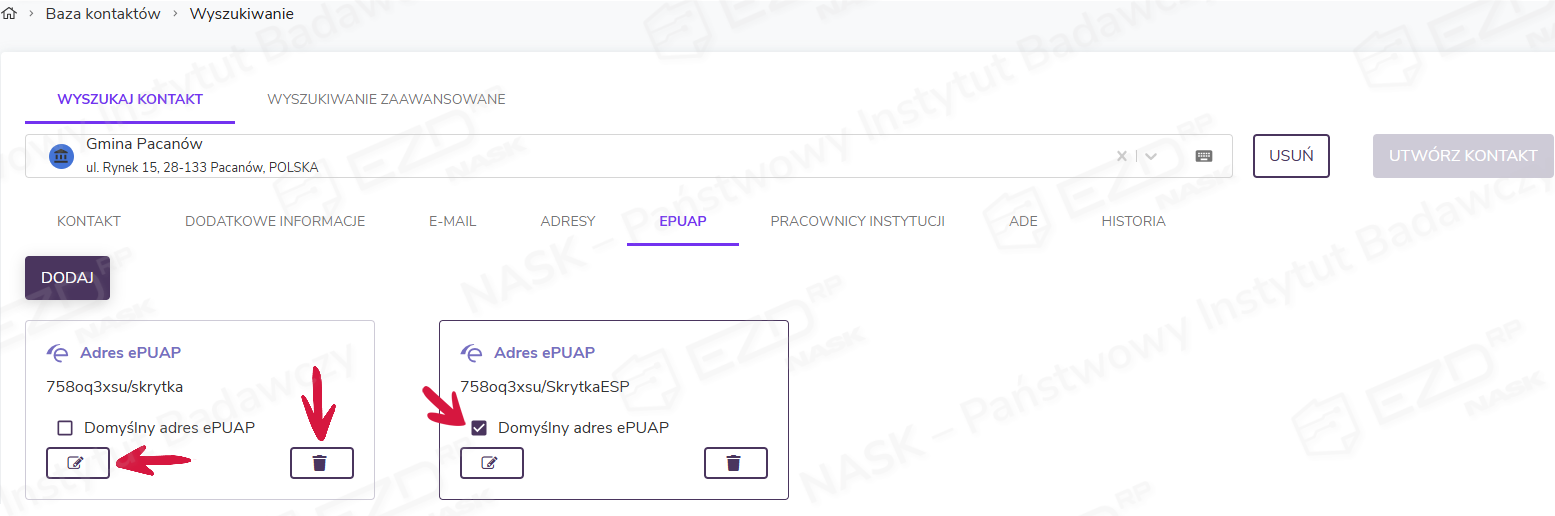Go to the Historia tab

(x=1133, y=221)
